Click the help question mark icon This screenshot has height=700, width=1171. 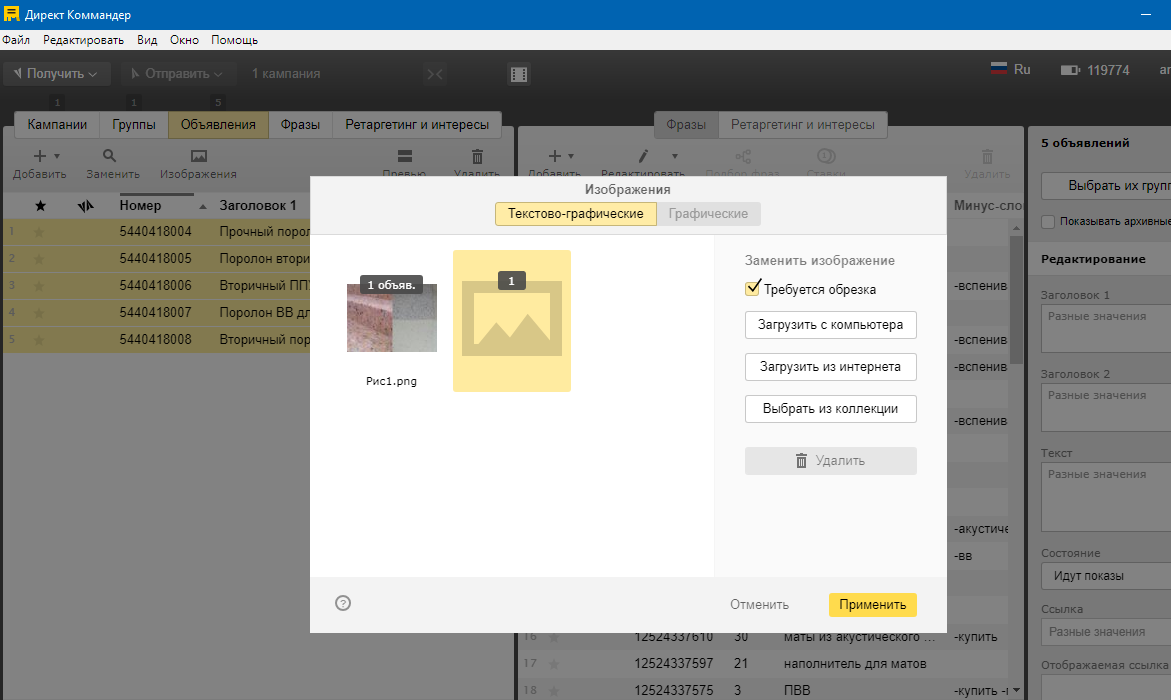click(x=343, y=603)
